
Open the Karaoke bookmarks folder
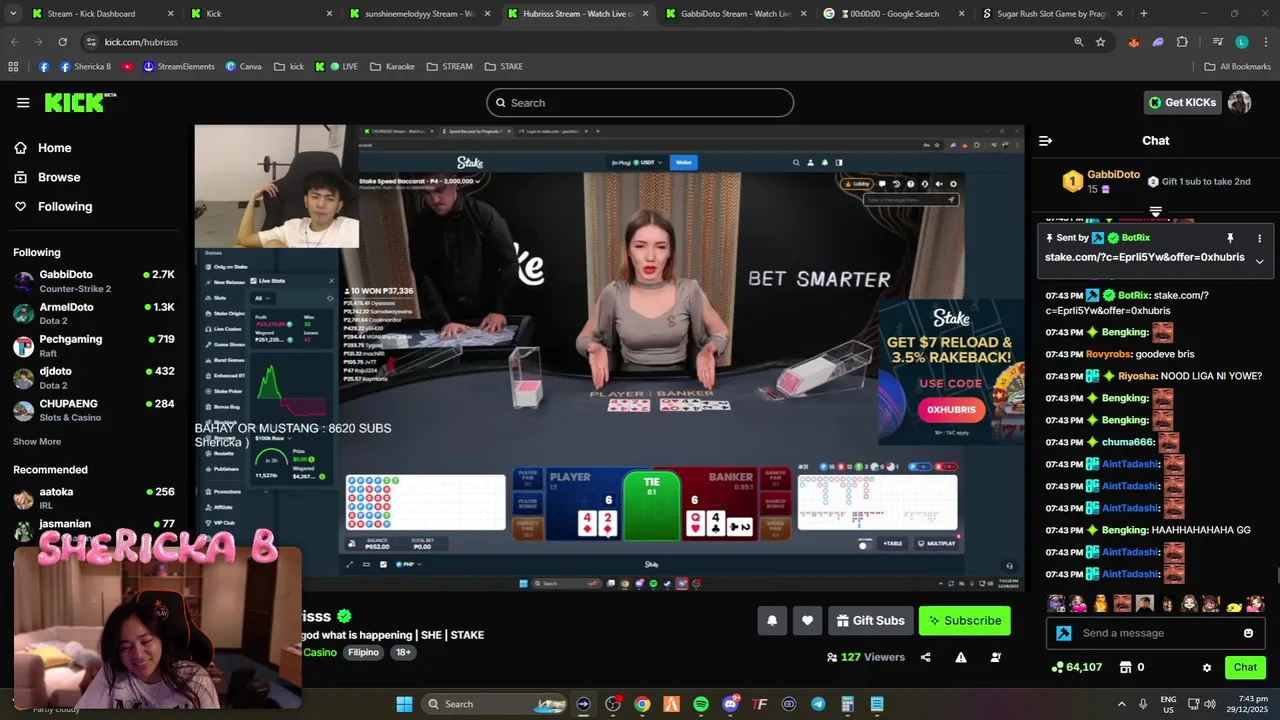pos(392,66)
